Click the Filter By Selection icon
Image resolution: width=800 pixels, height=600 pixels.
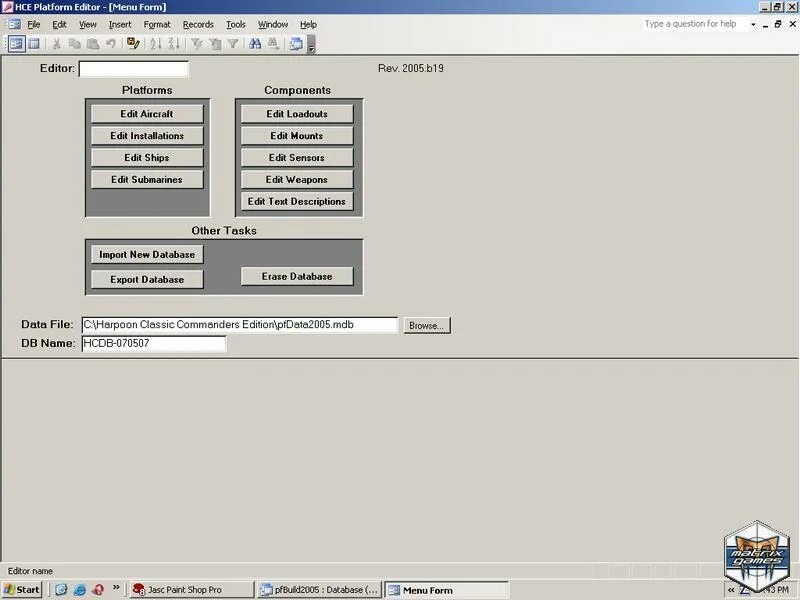[196, 44]
